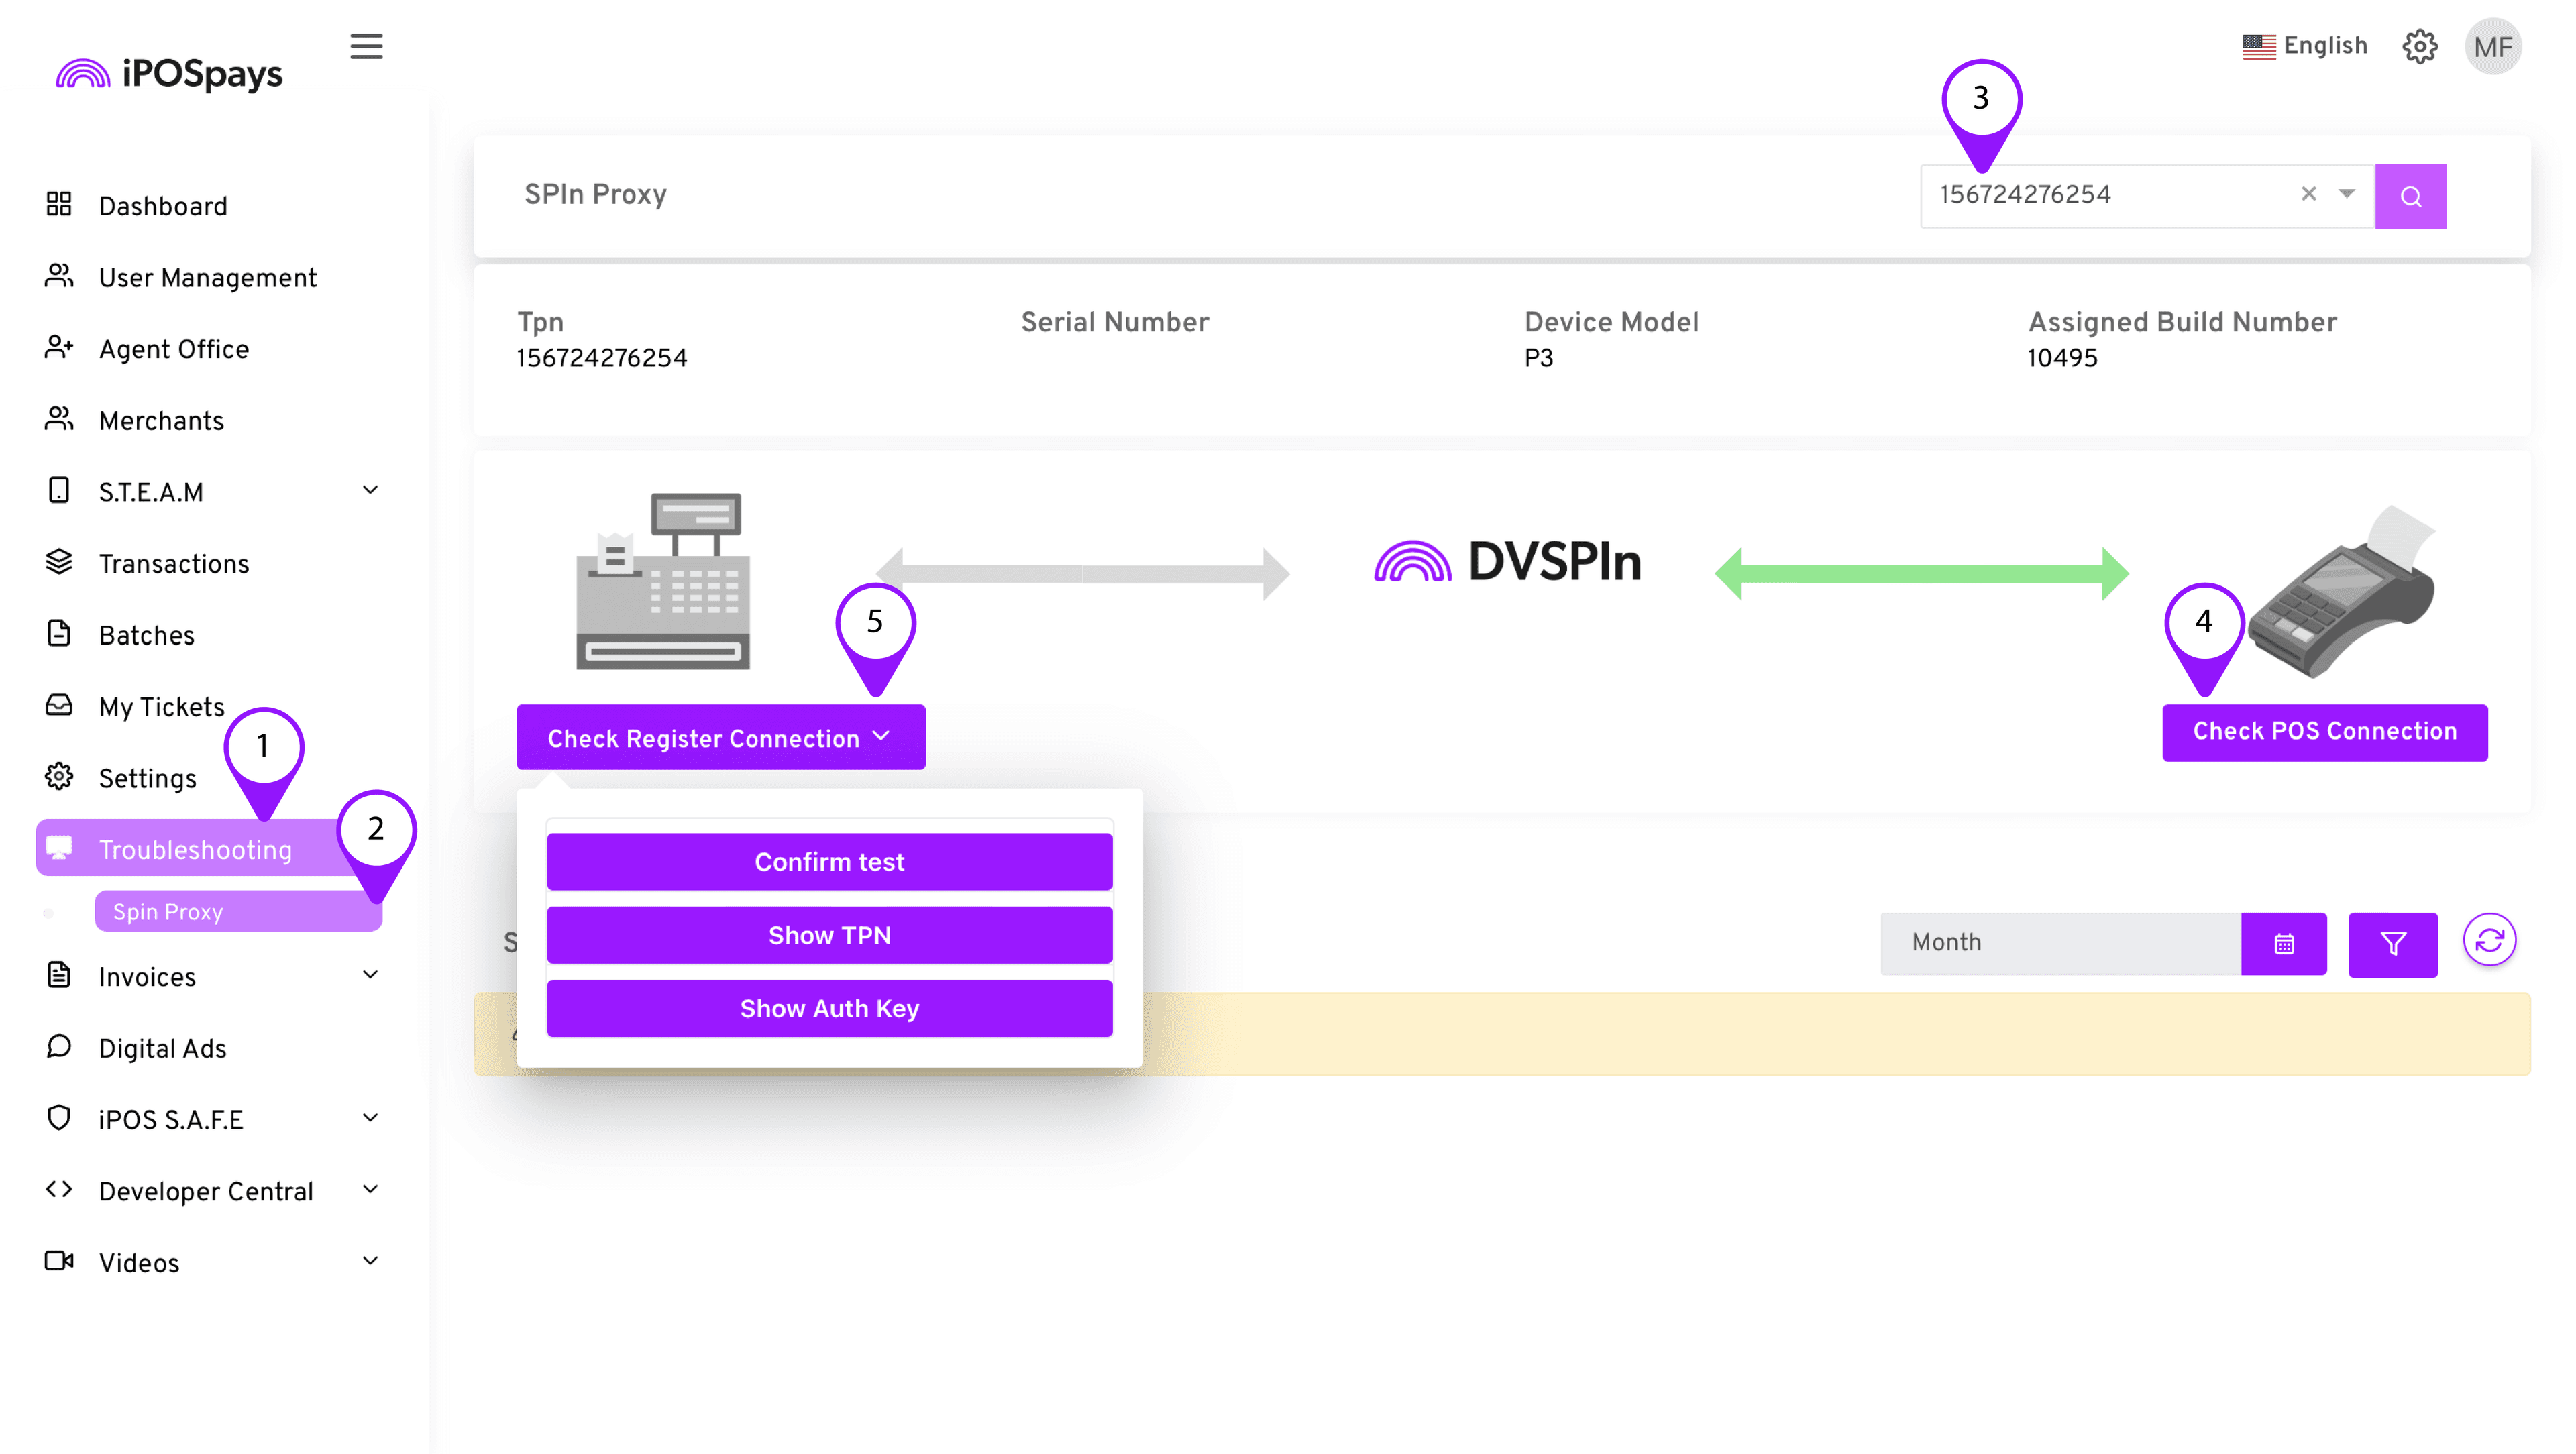Screen dimensions: 2576x1454
Task: Open the calendar date picker button
Action: (2284, 944)
